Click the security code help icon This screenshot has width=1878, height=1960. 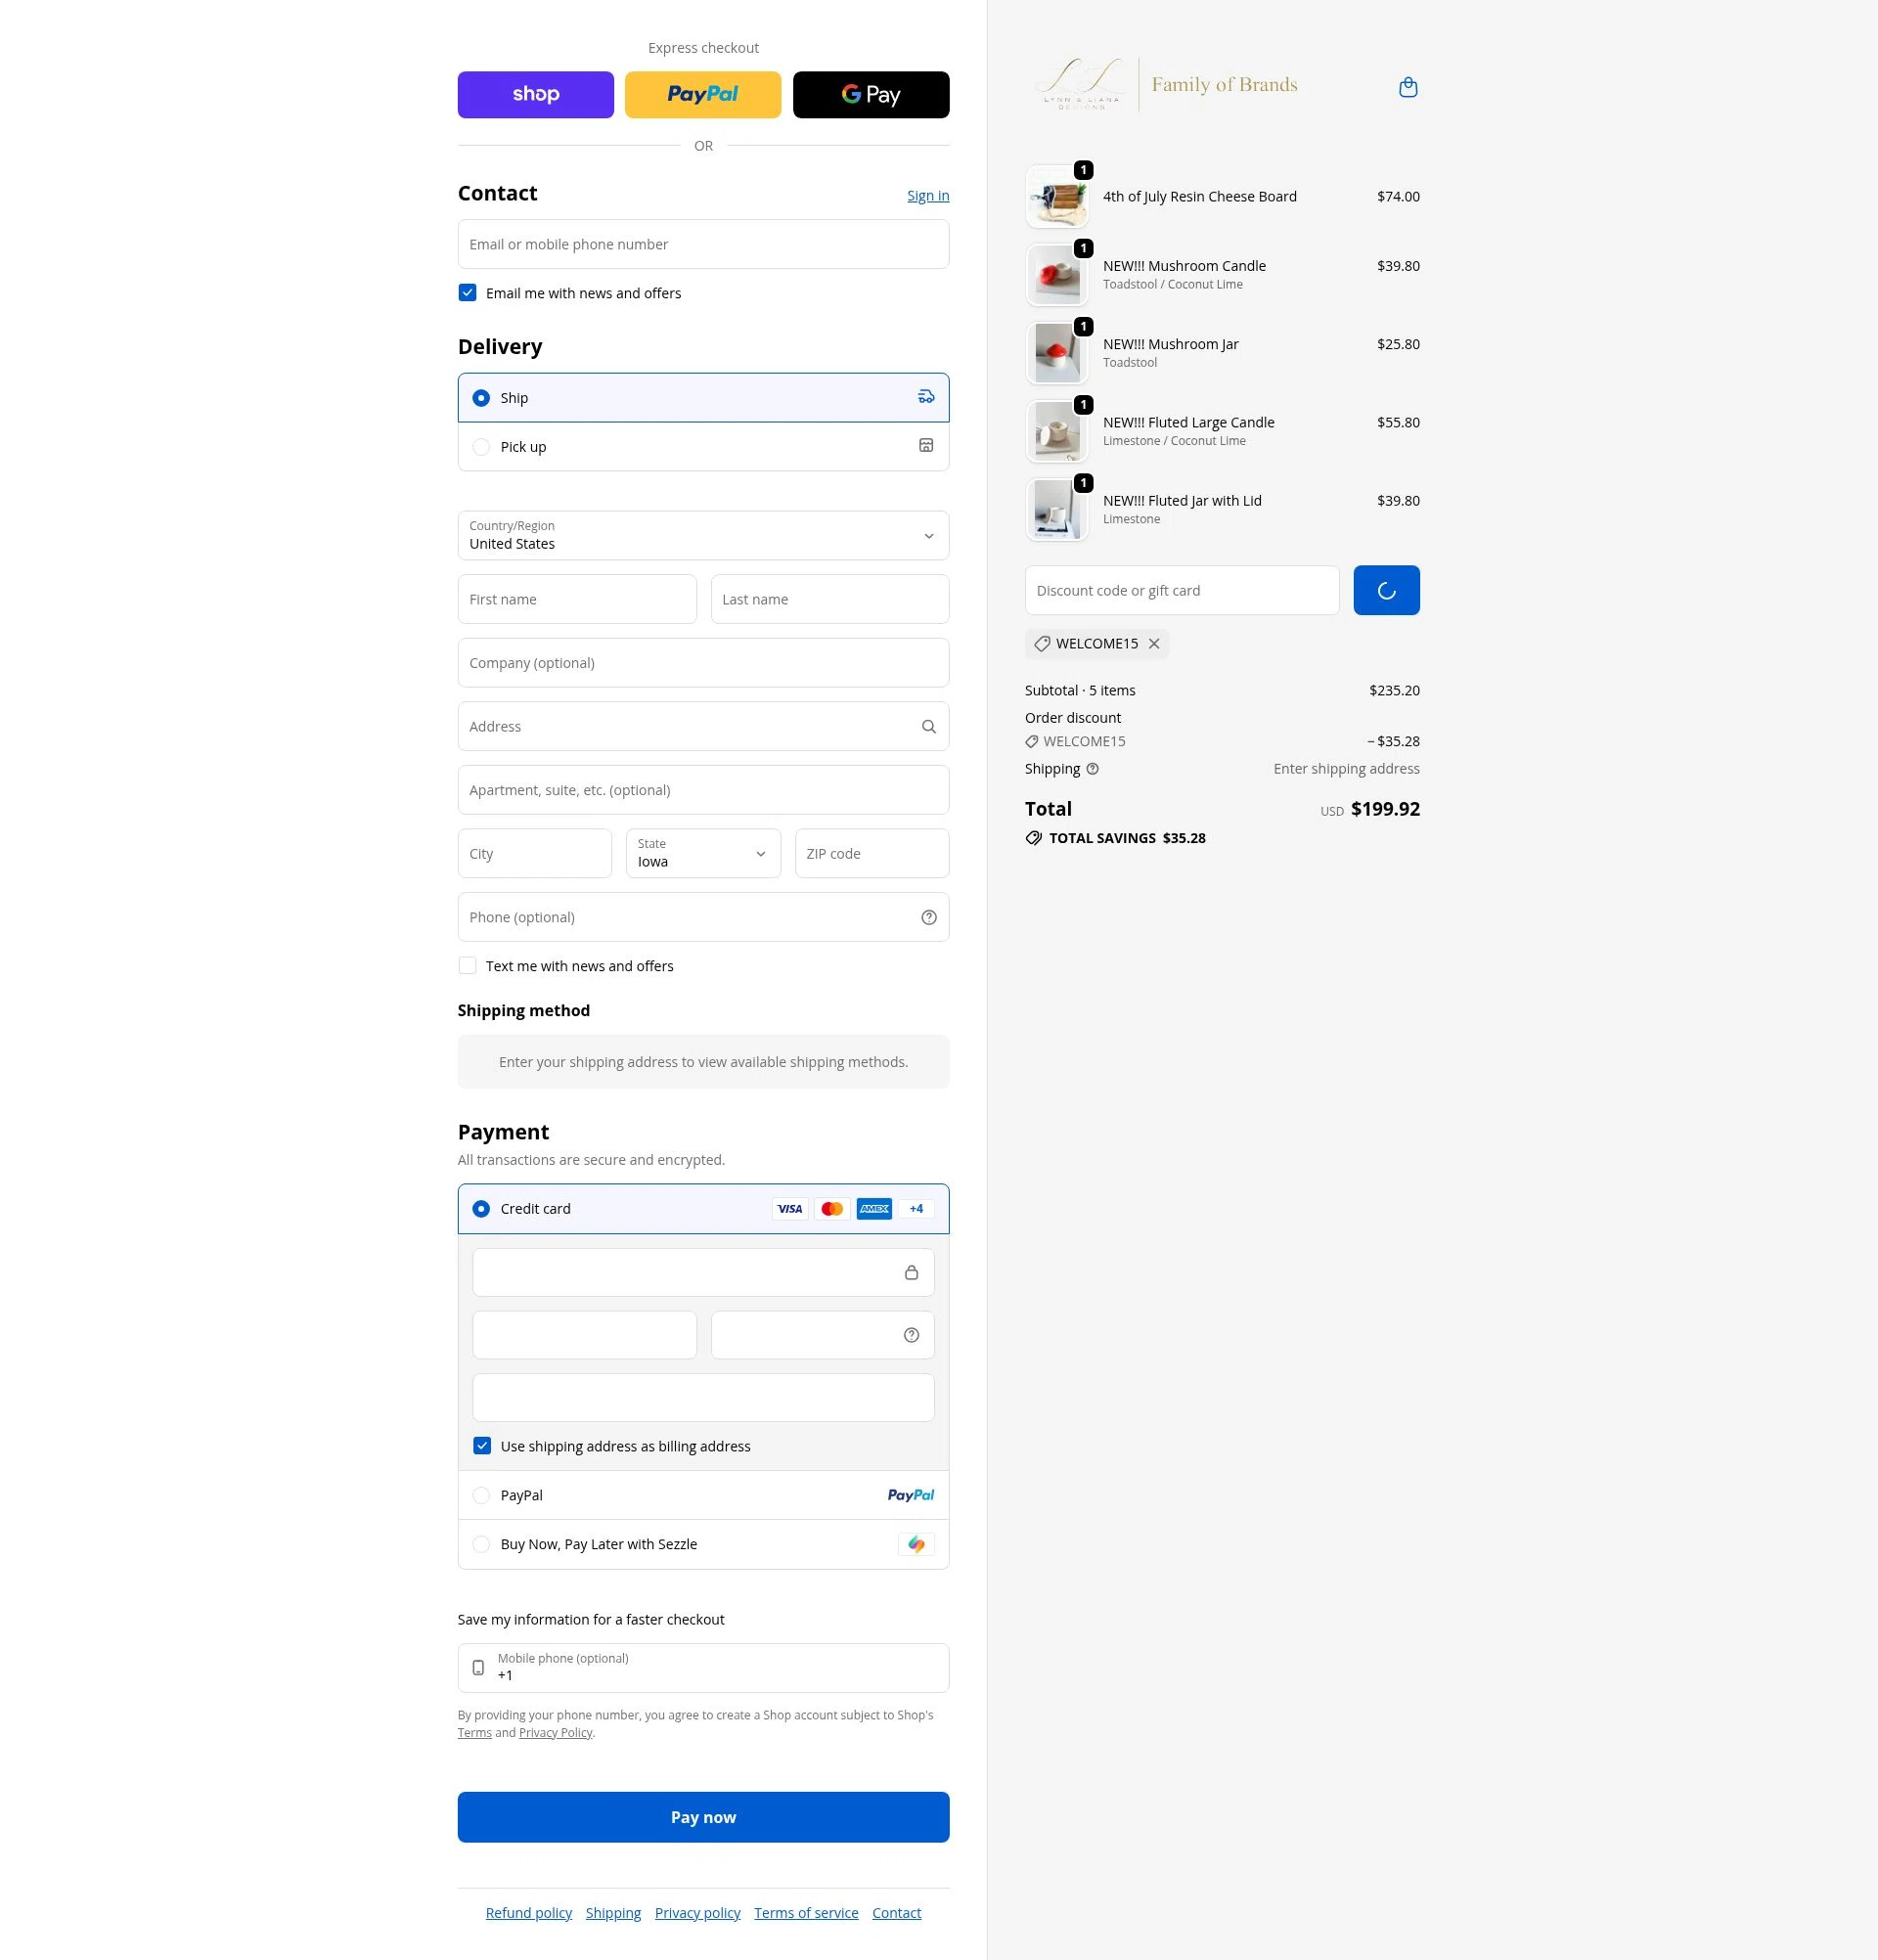point(911,1335)
